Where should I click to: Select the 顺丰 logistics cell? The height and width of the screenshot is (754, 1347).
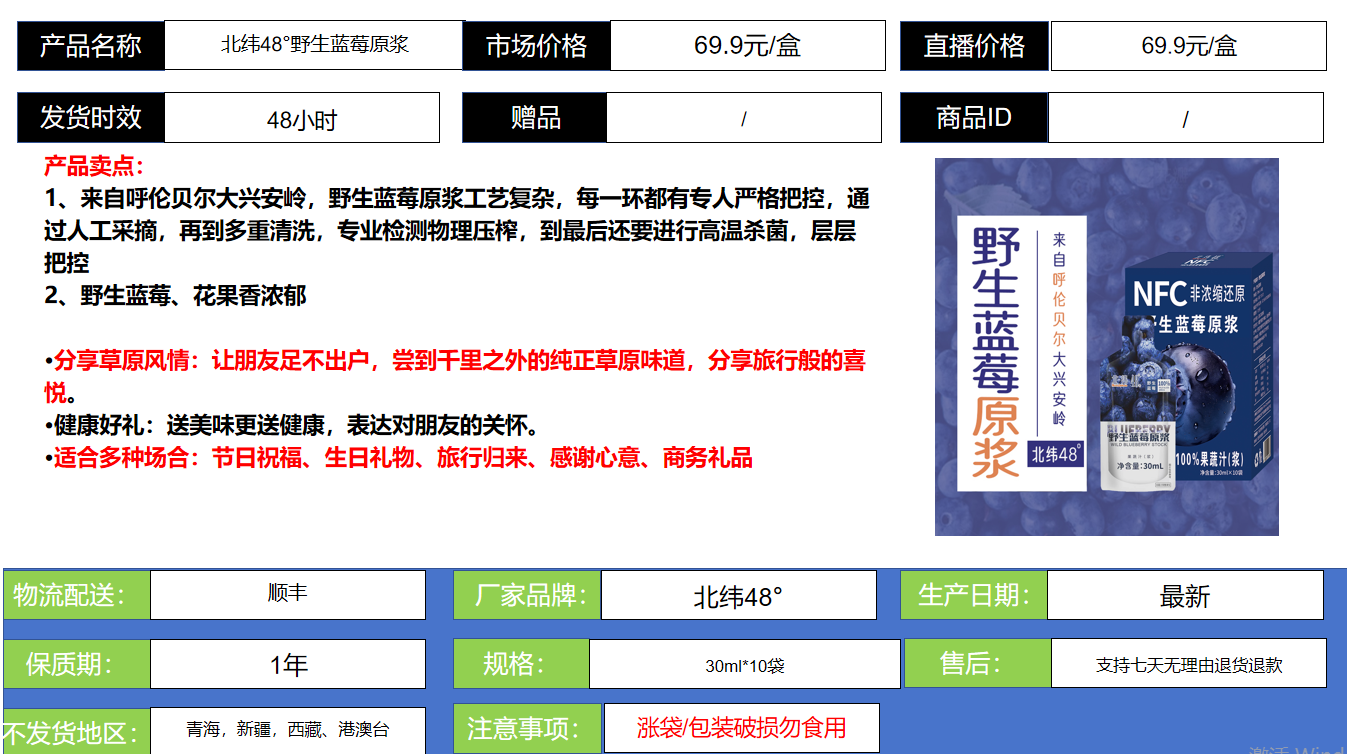[x=288, y=594]
